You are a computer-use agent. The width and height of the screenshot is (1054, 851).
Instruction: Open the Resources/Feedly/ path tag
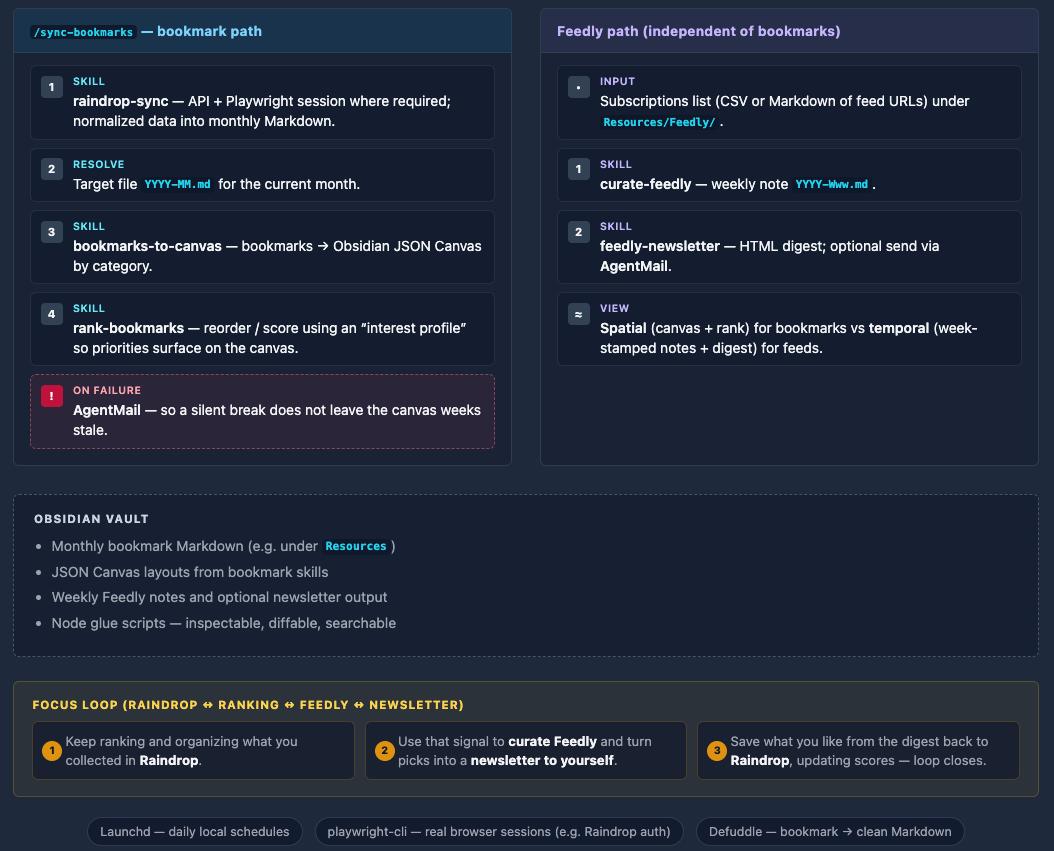pyautogui.click(x=659, y=122)
